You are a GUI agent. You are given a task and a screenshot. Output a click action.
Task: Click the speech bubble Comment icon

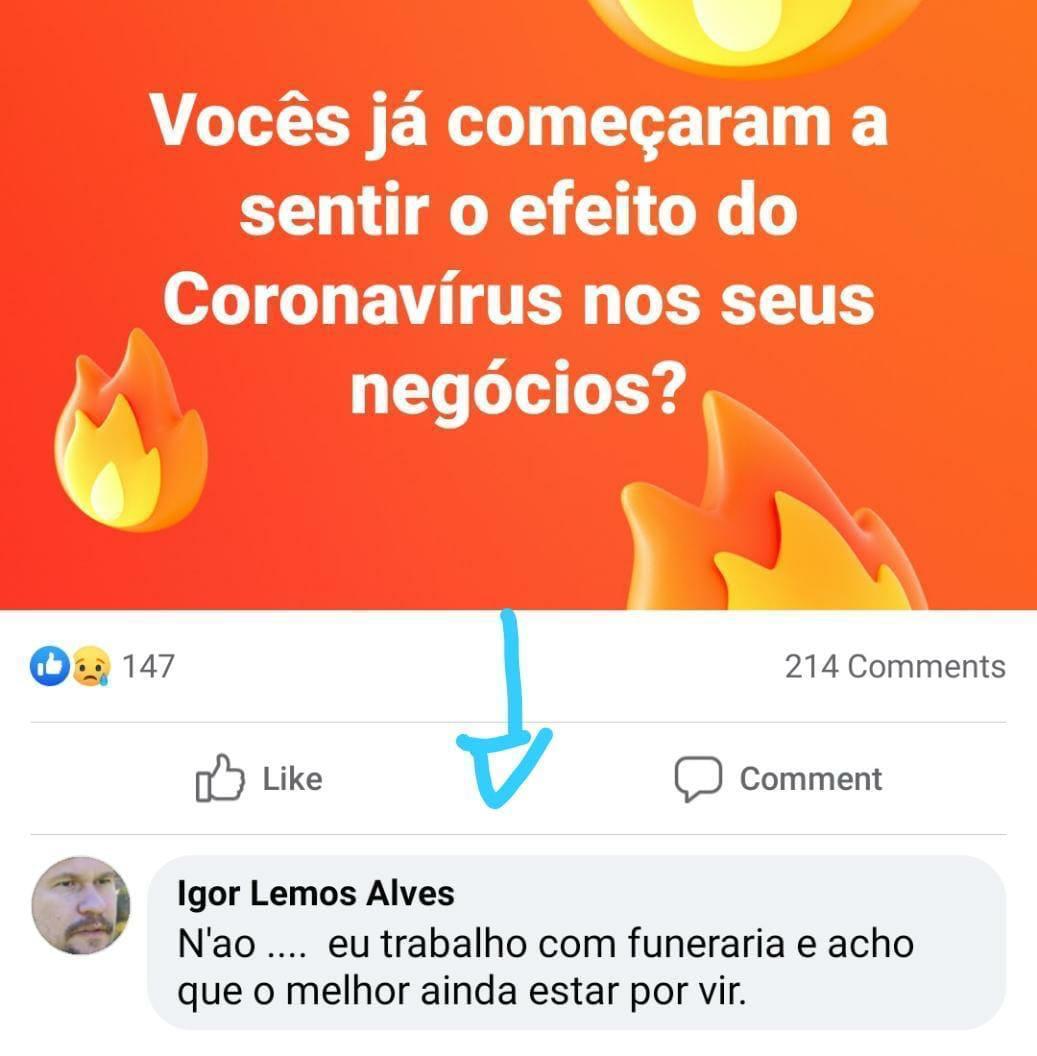[698, 779]
